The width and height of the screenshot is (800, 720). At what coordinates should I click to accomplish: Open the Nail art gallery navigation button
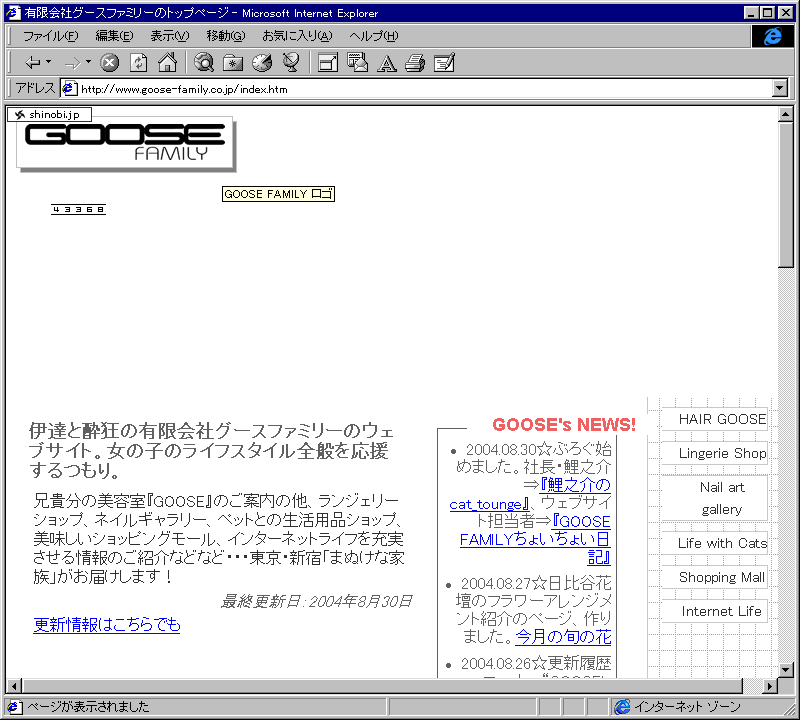pos(714,498)
